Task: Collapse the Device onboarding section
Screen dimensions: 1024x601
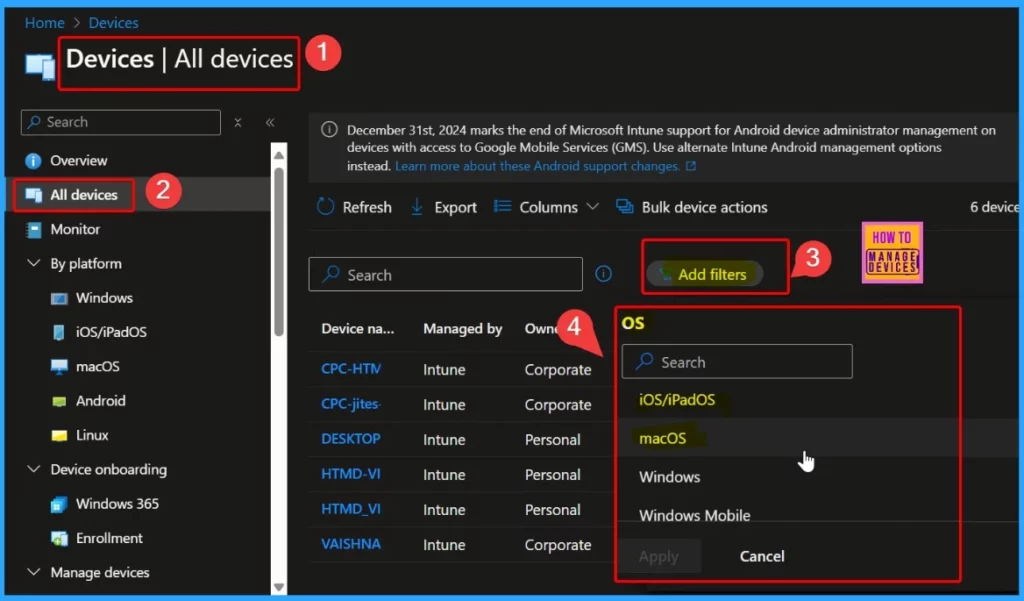Action: click(x=33, y=469)
